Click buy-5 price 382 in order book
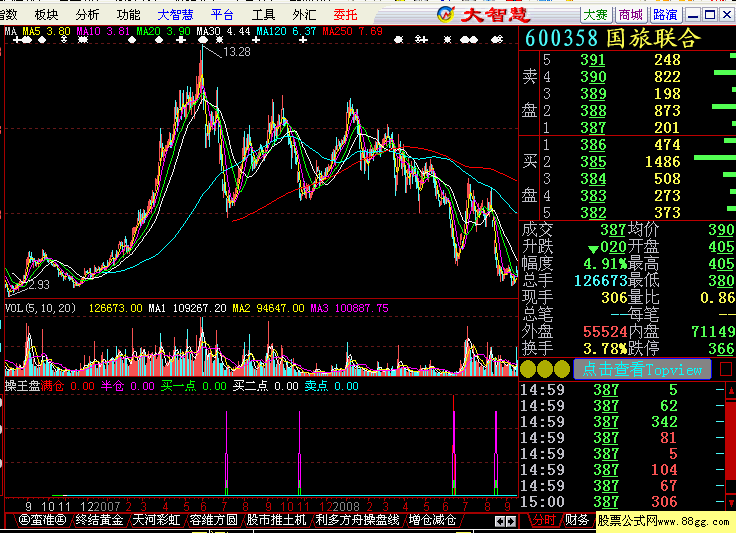736x533 pixels. pyautogui.click(x=593, y=213)
